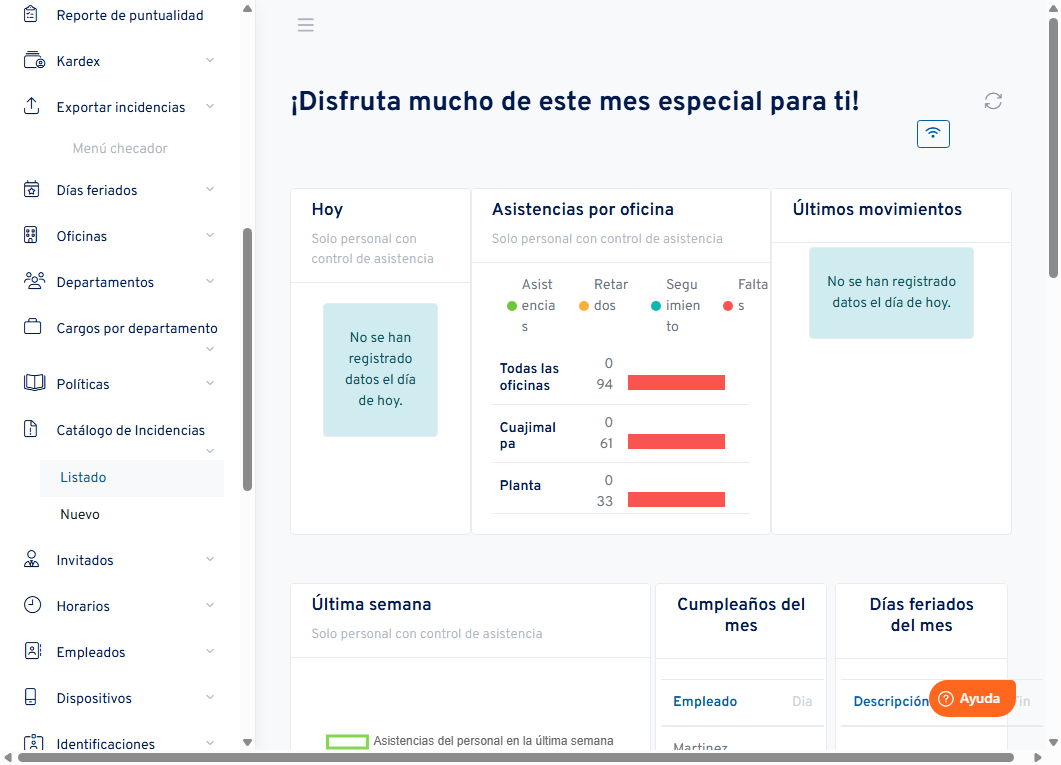Open the Reporte de puntualidad menu item
Screen dimensions: 1061x765
(130, 15)
